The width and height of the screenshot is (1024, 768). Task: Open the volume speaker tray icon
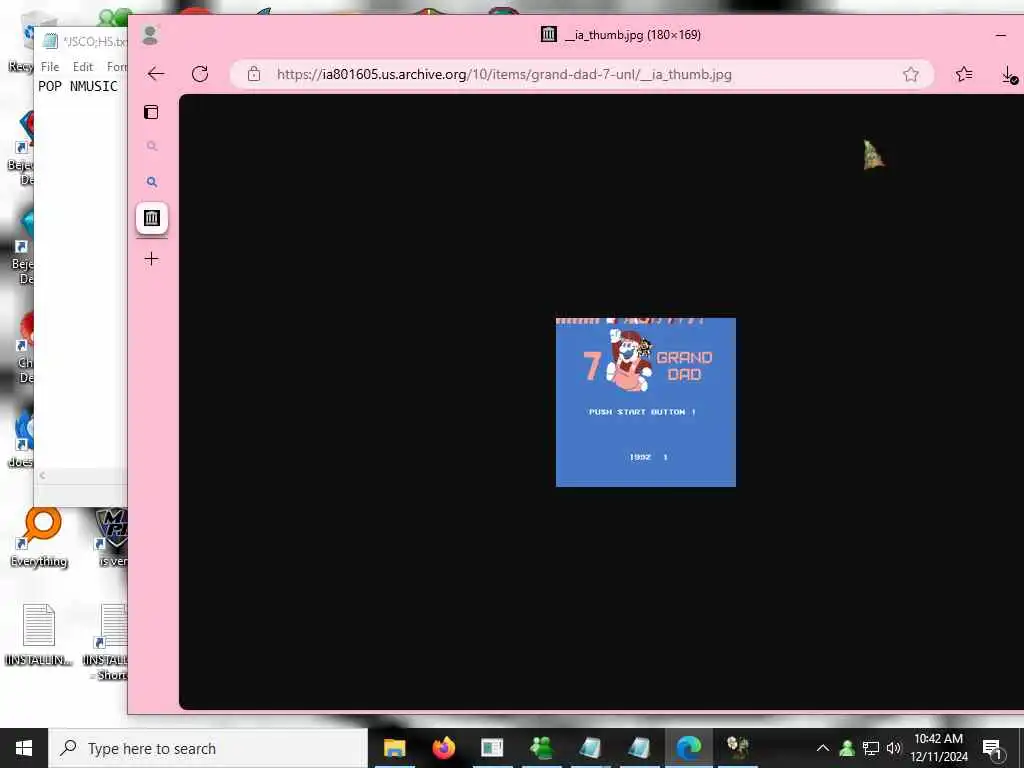[x=893, y=748]
